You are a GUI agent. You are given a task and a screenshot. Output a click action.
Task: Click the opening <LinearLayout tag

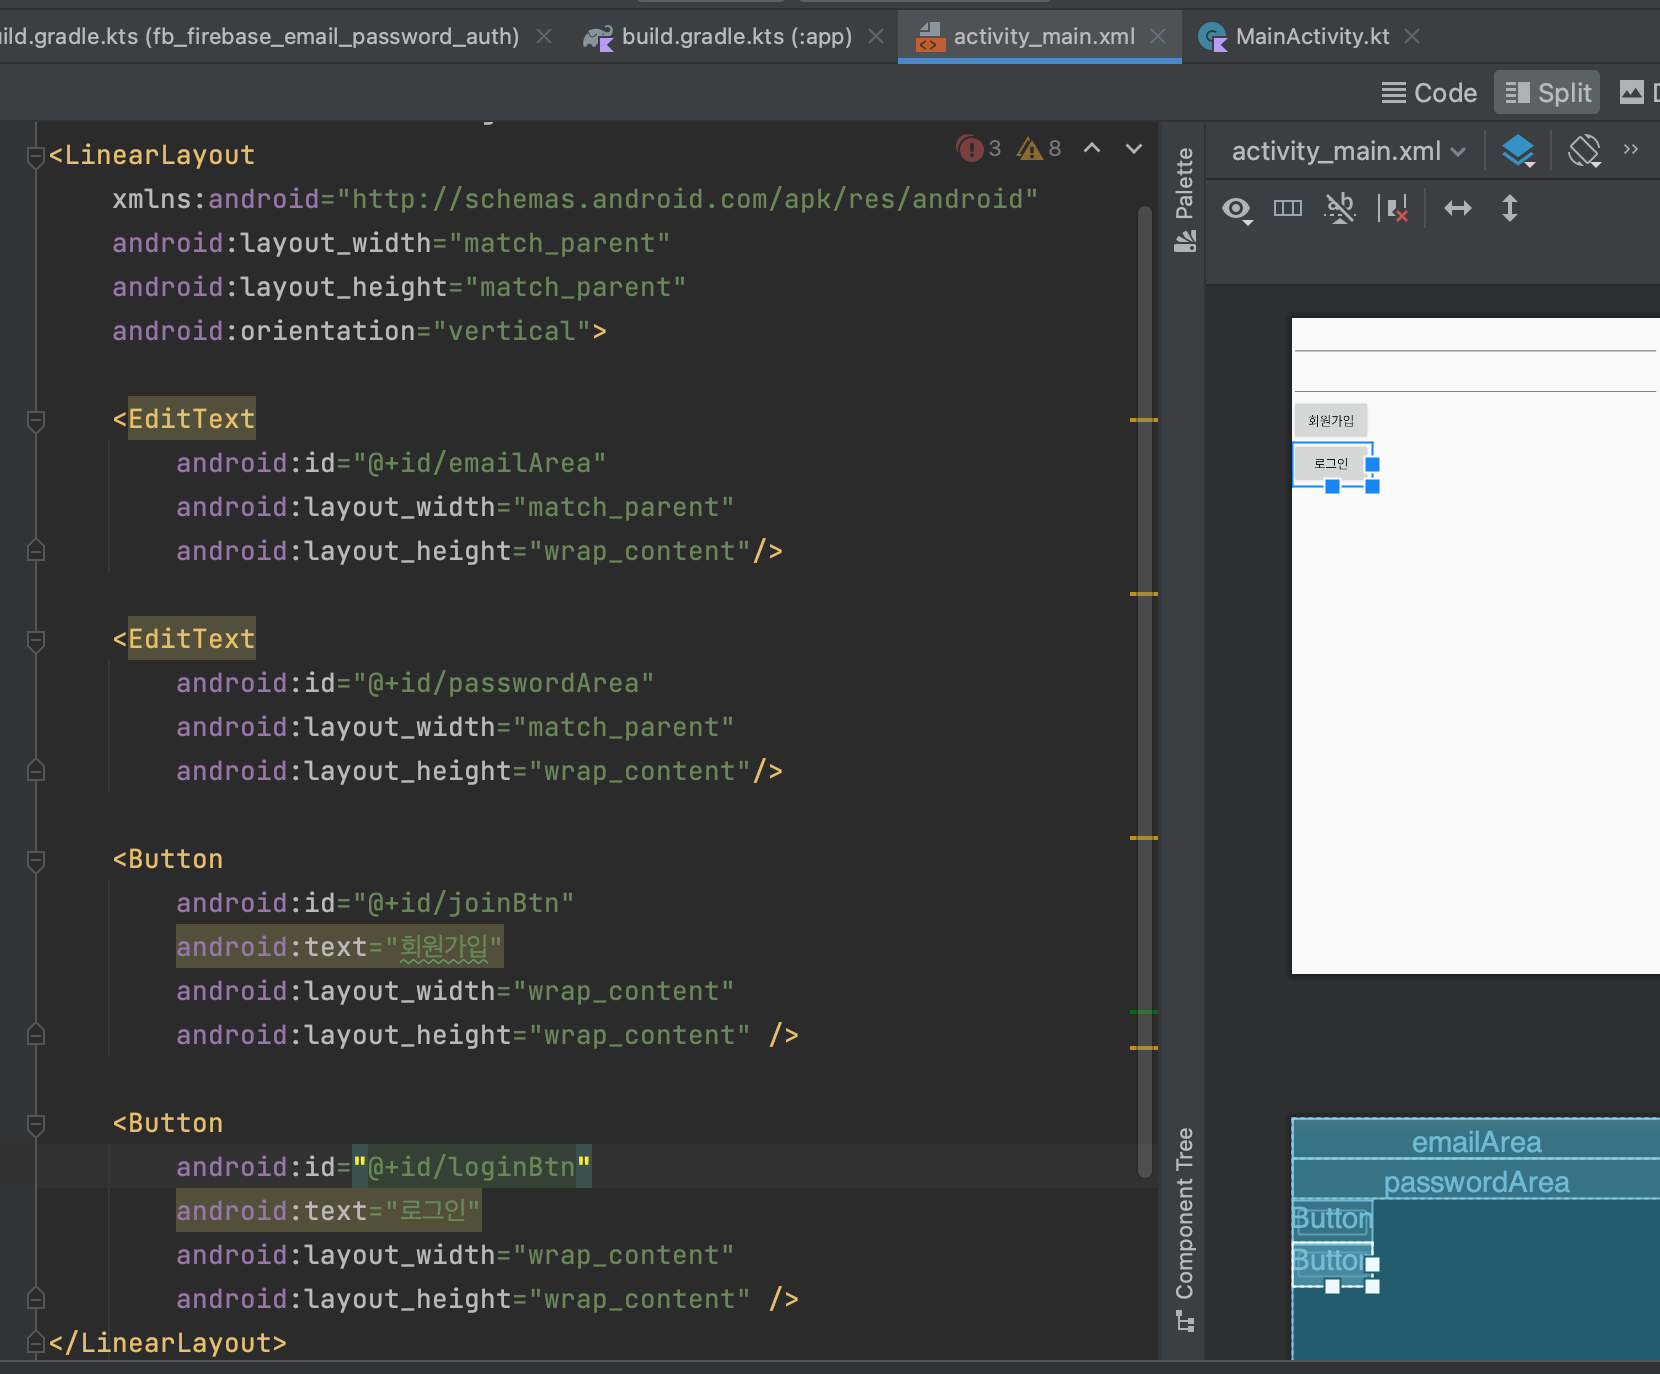152,155
